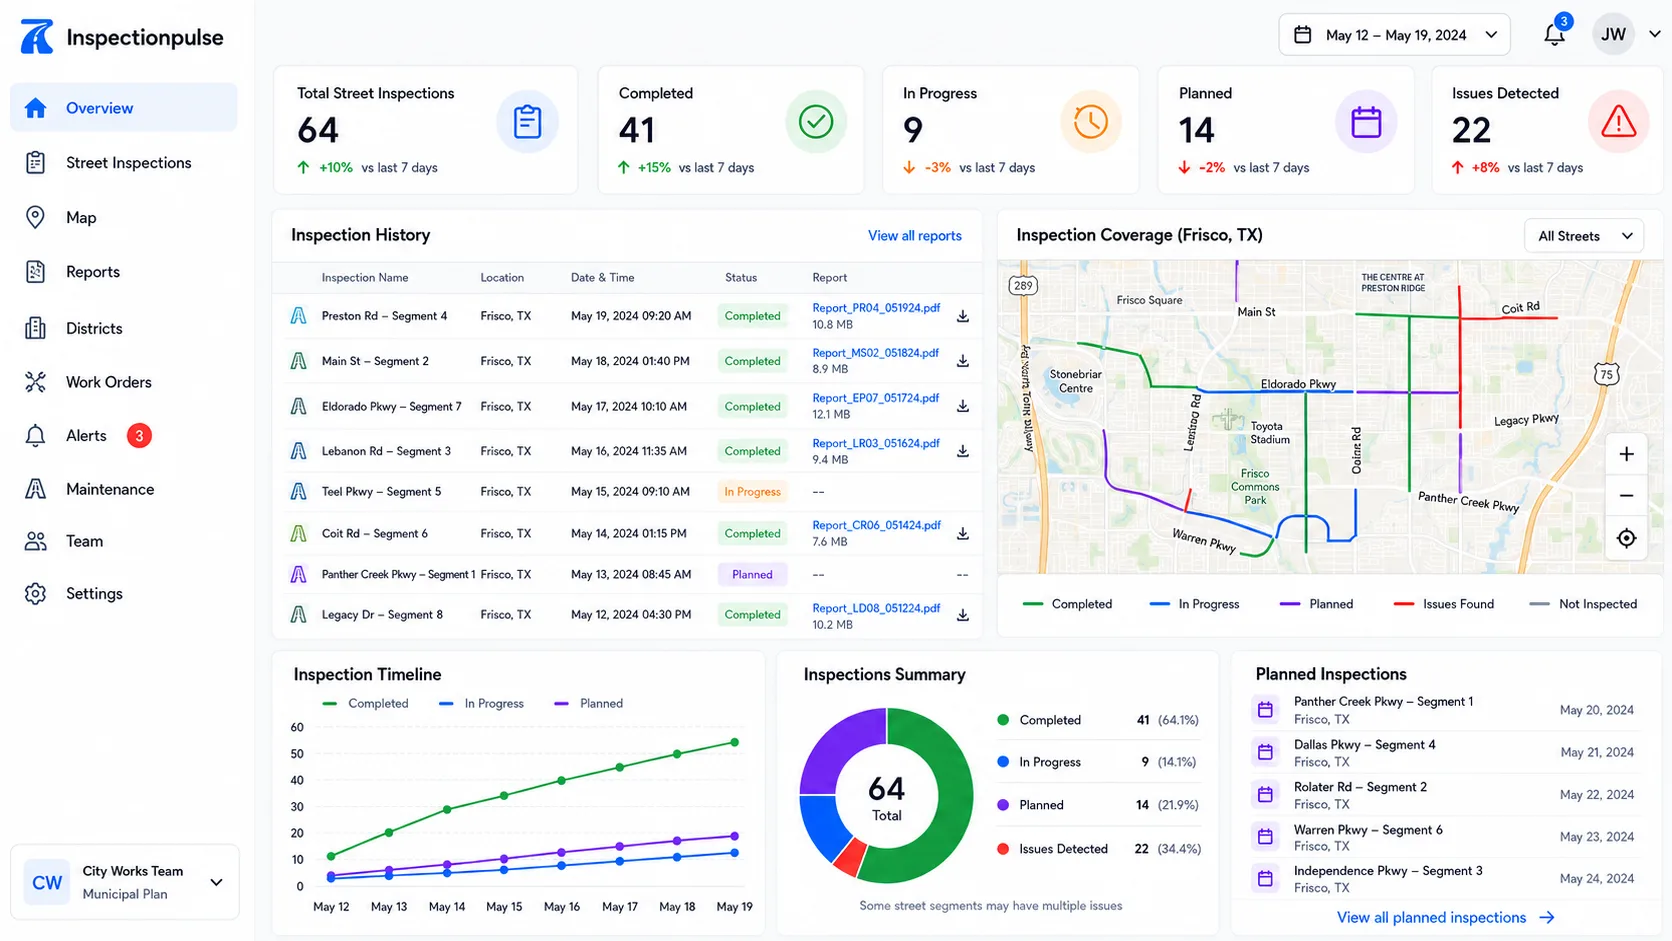Click the green Completed map legend swatch

tap(1033, 604)
